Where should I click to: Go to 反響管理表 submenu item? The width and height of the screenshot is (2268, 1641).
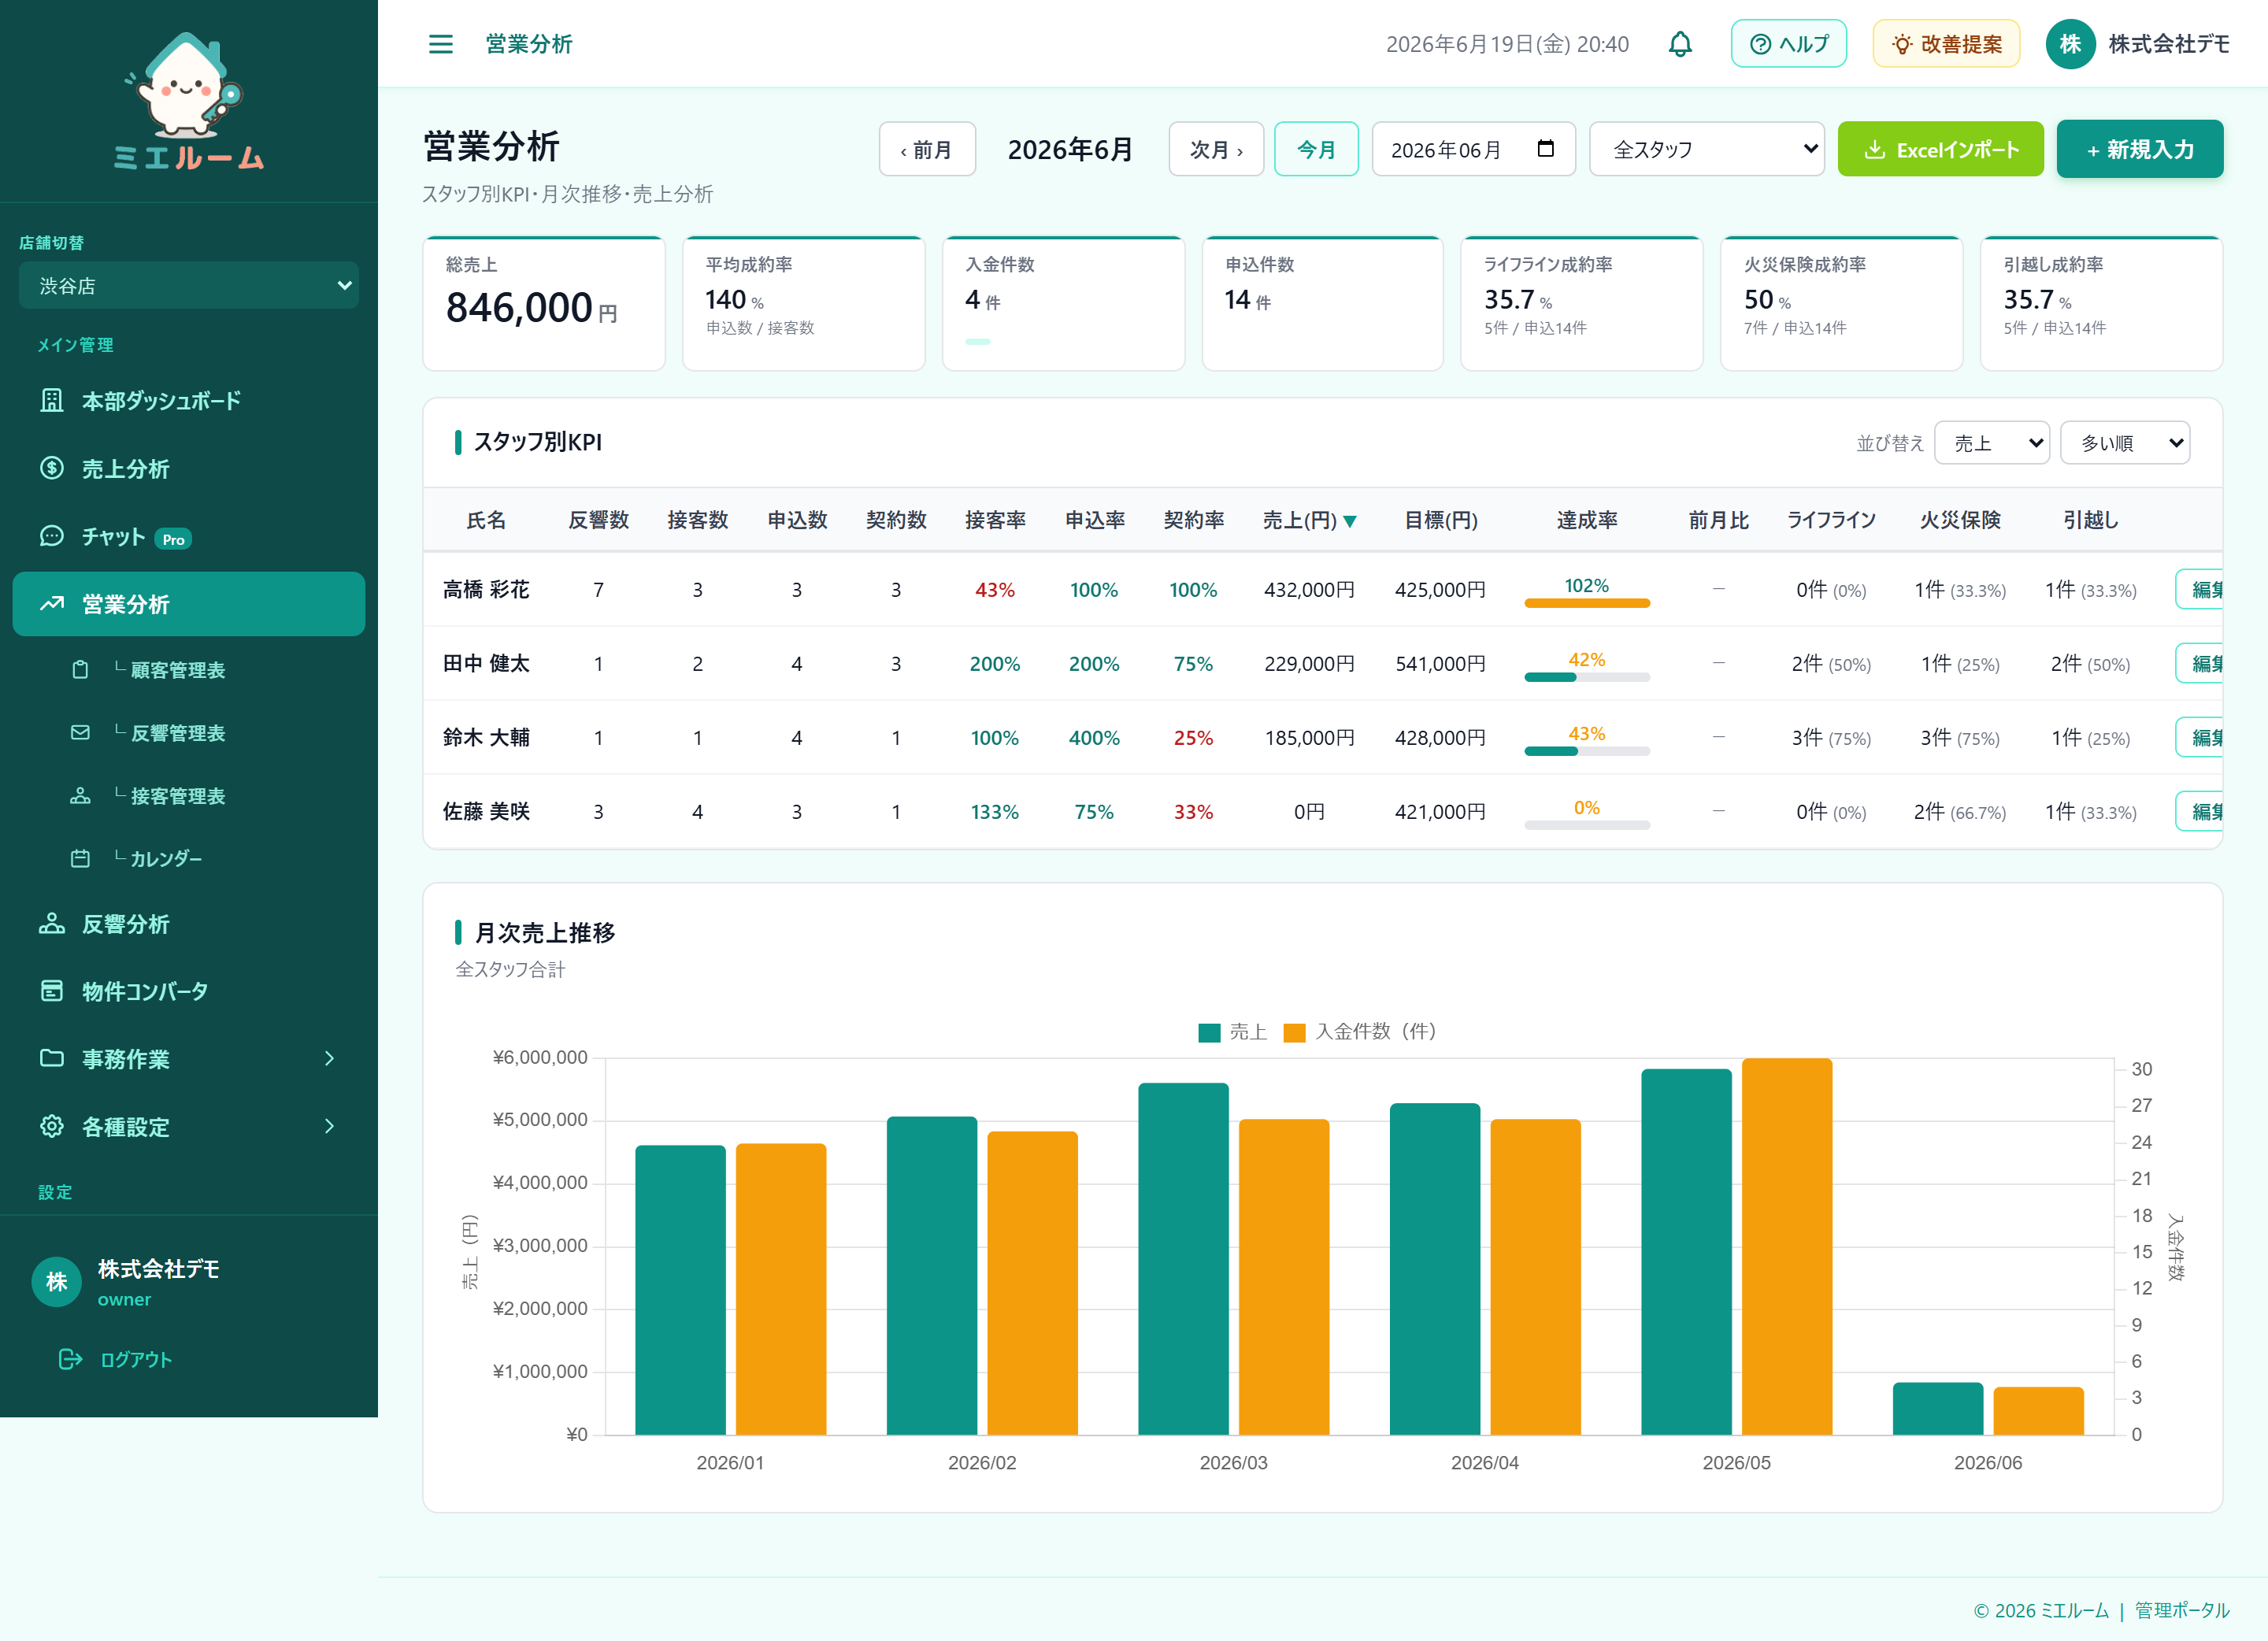[x=189, y=733]
